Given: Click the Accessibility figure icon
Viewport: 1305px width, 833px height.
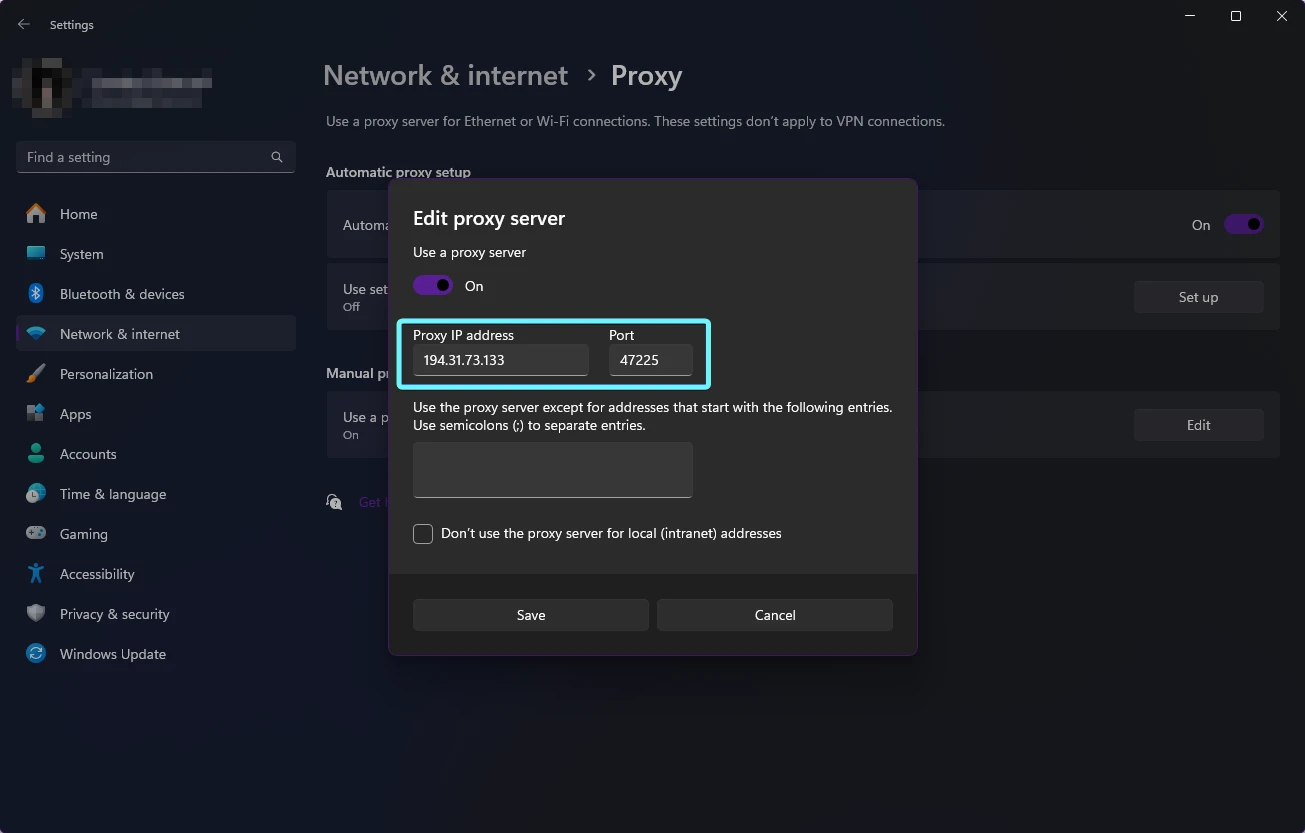Looking at the screenshot, I should (36, 574).
